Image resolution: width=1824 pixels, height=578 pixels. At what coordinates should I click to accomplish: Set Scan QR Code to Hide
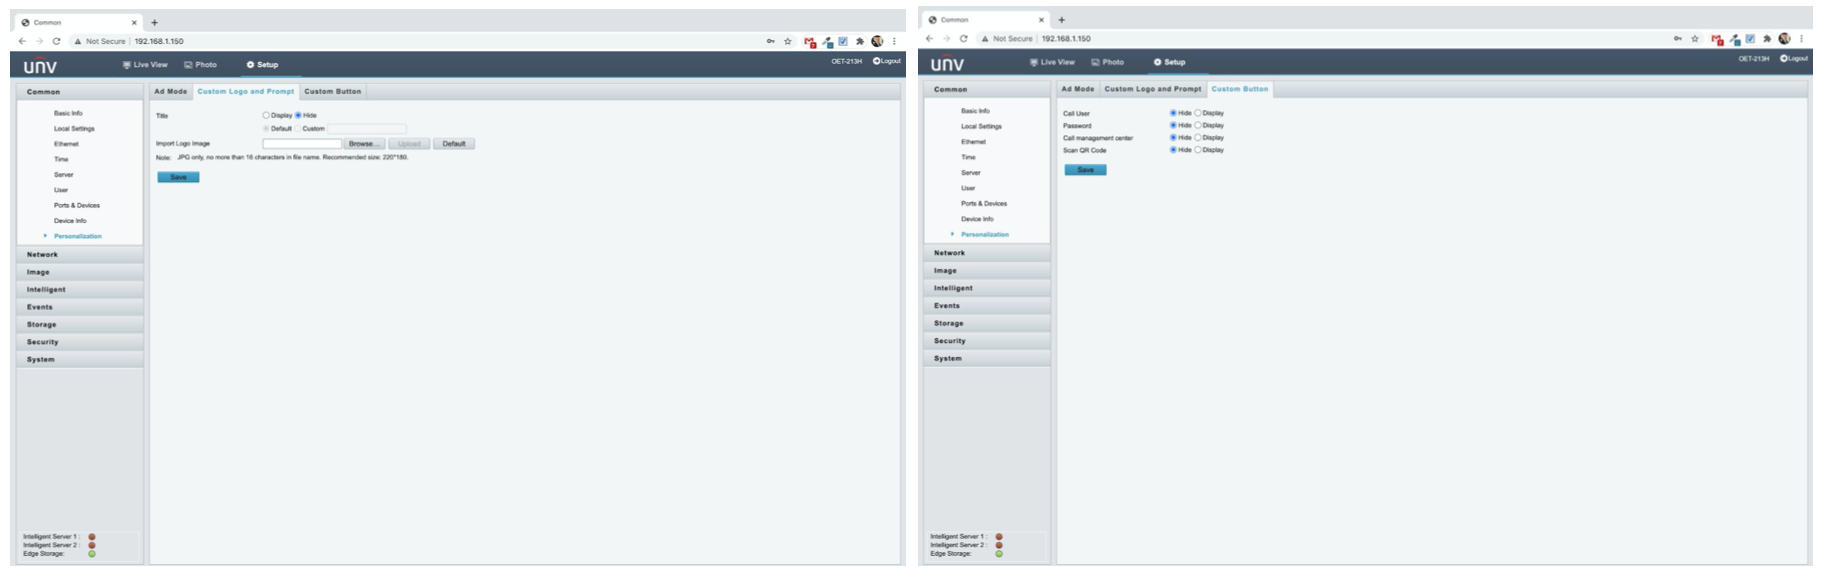(x=1173, y=150)
